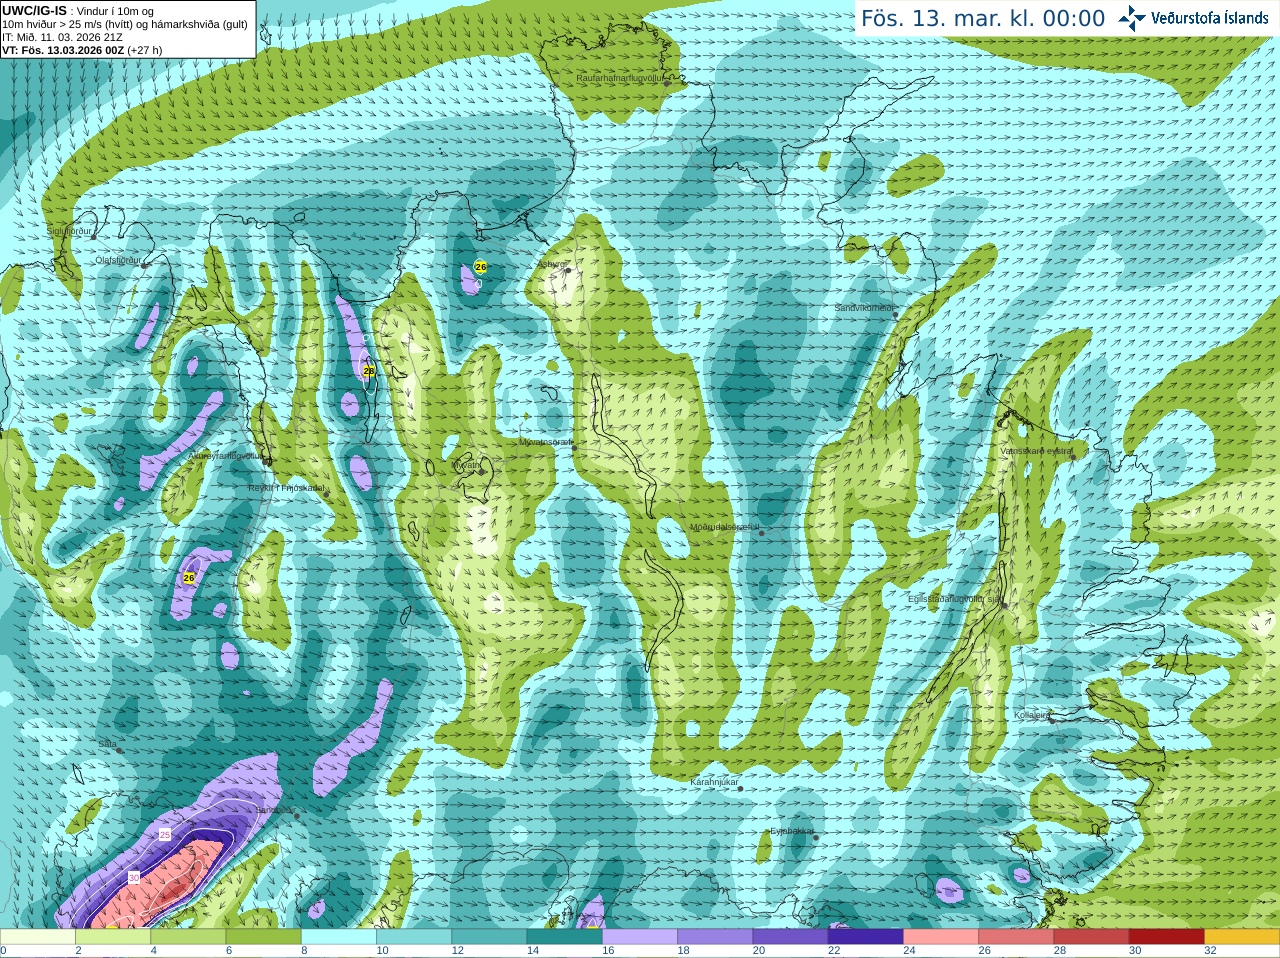Select the 24–26 m/s pink legend swatch
Screen dimensions: 1280x958
941,937
